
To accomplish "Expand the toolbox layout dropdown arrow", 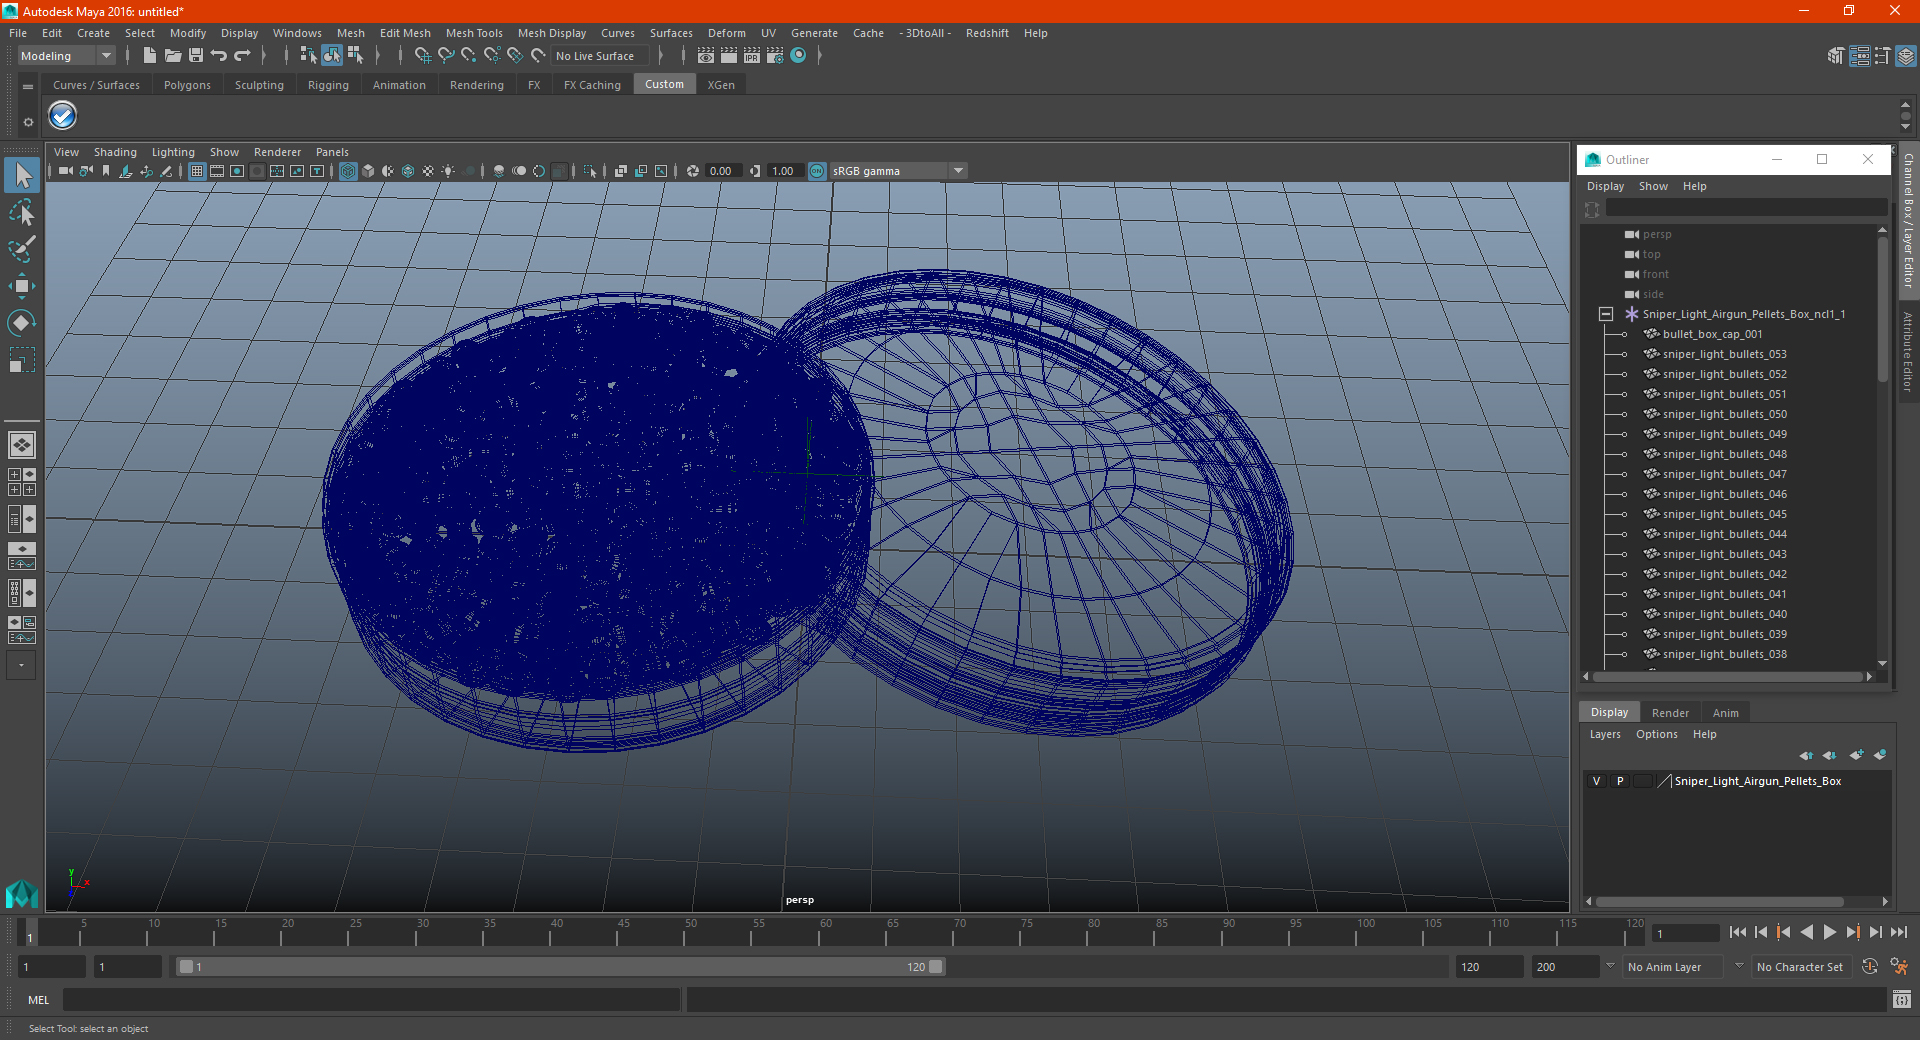I will pyautogui.click(x=21, y=665).
